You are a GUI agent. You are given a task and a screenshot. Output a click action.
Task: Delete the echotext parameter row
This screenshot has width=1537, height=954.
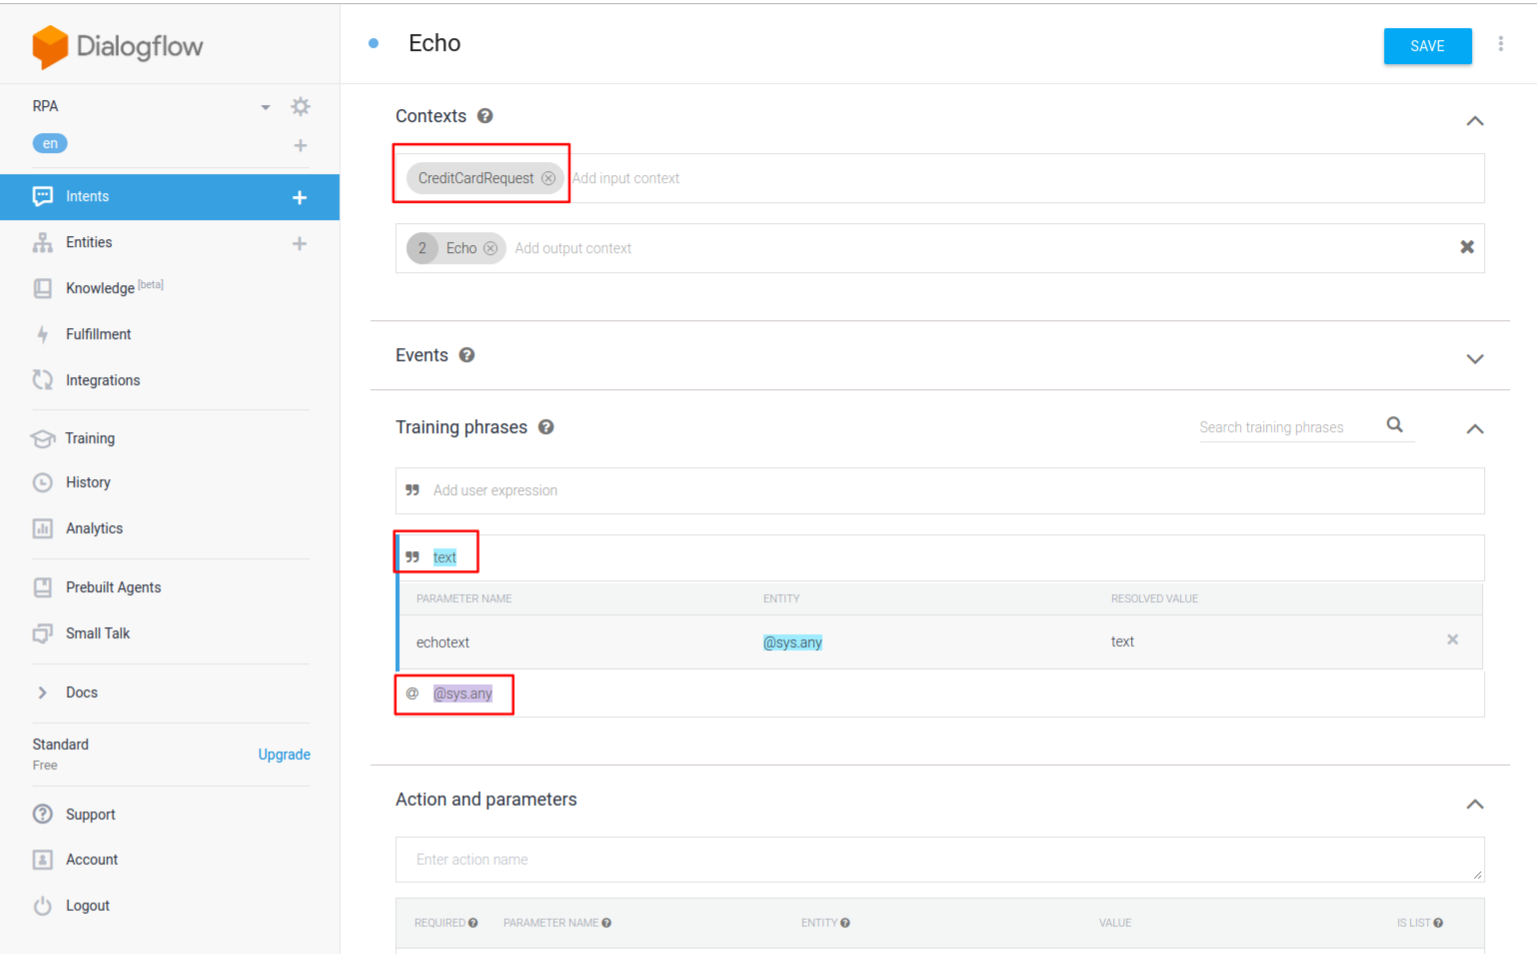click(x=1452, y=640)
